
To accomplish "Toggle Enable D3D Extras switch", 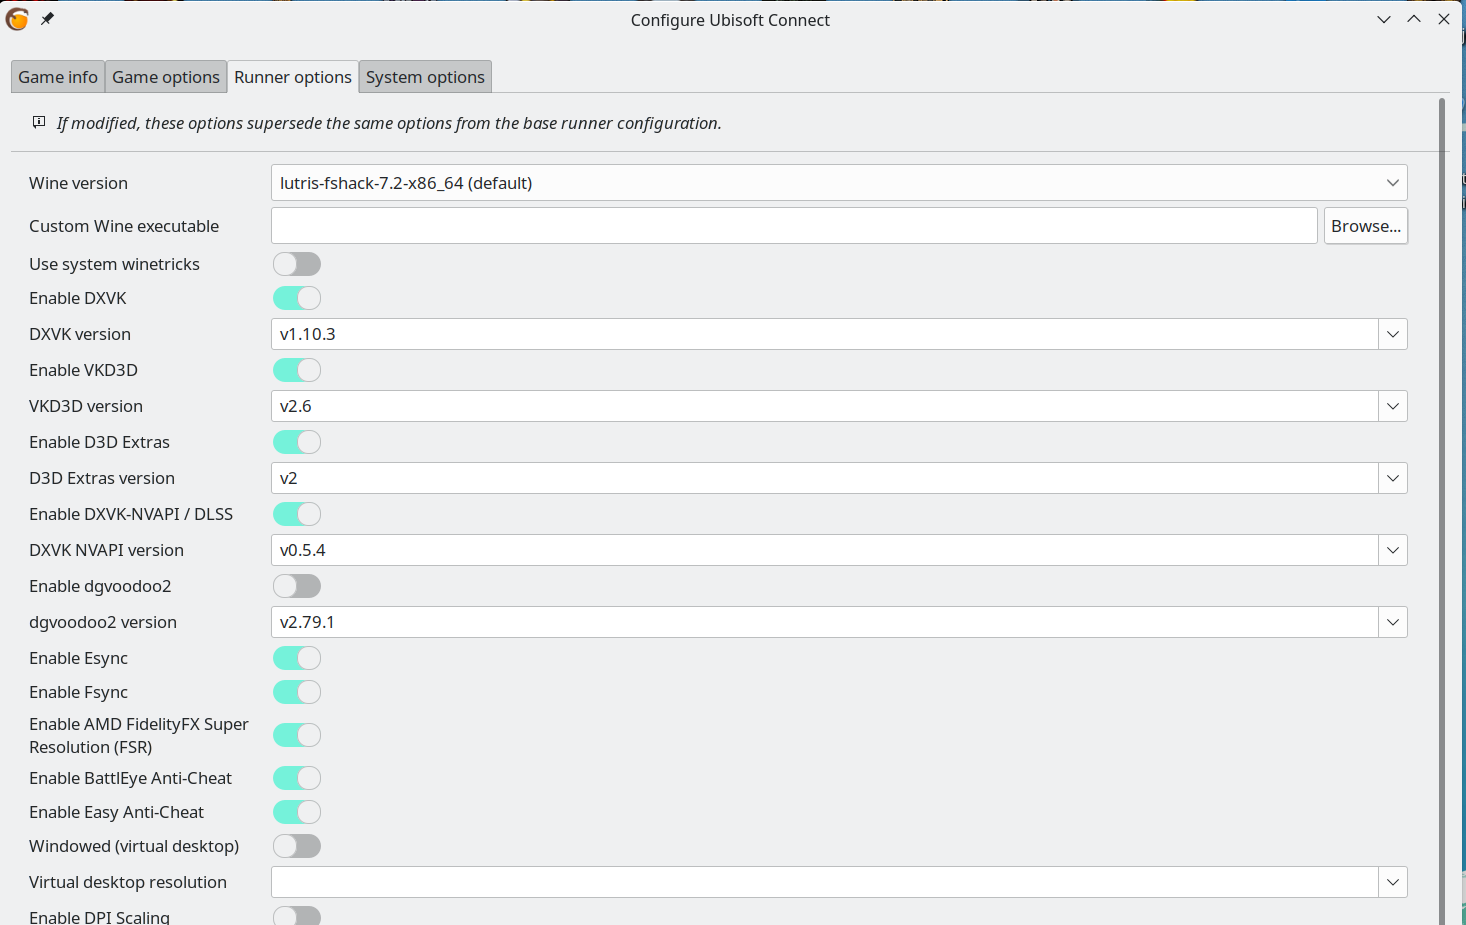I will tap(297, 442).
